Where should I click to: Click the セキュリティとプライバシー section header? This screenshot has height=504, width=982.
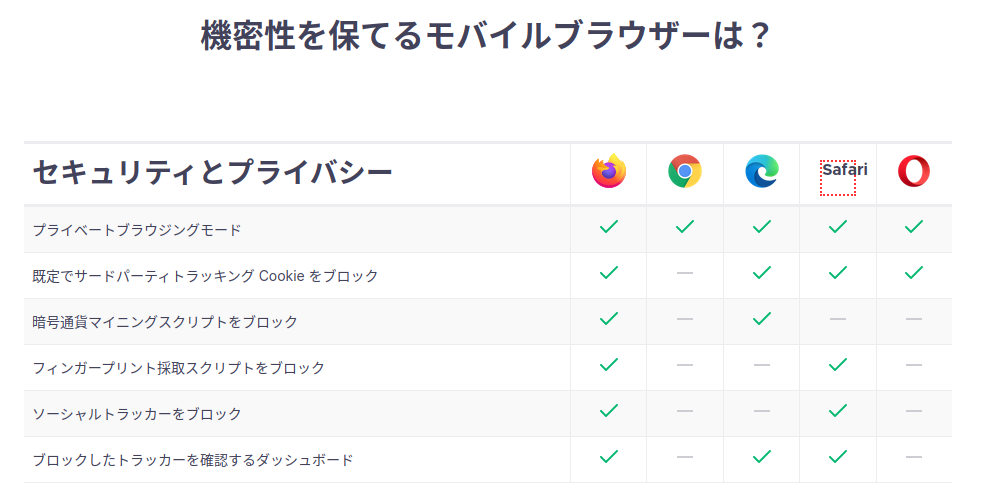[212, 173]
